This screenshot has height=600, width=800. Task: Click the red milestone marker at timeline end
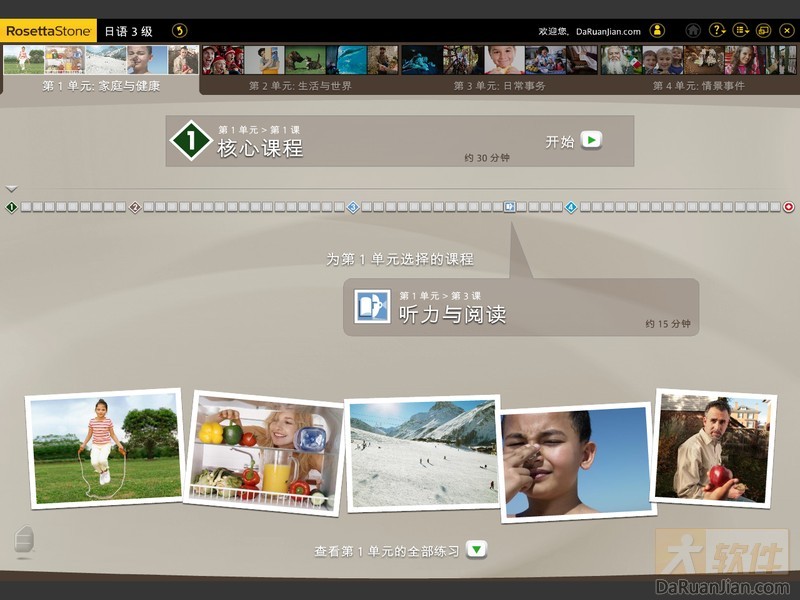[789, 207]
